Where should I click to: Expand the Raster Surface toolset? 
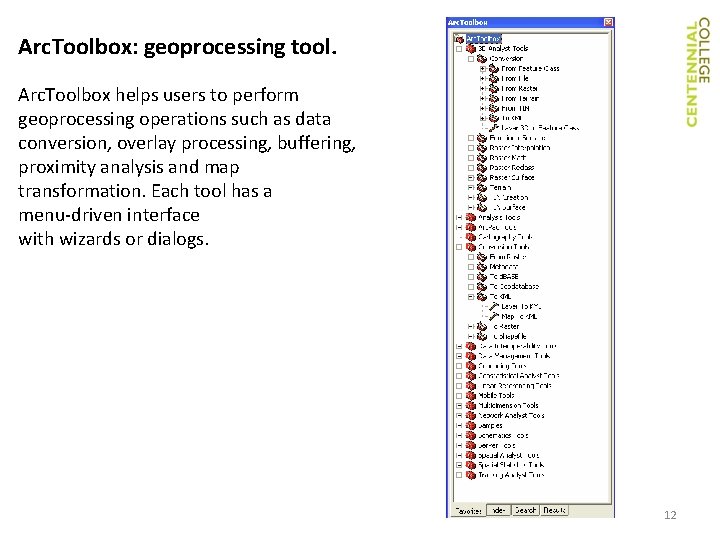(471, 178)
